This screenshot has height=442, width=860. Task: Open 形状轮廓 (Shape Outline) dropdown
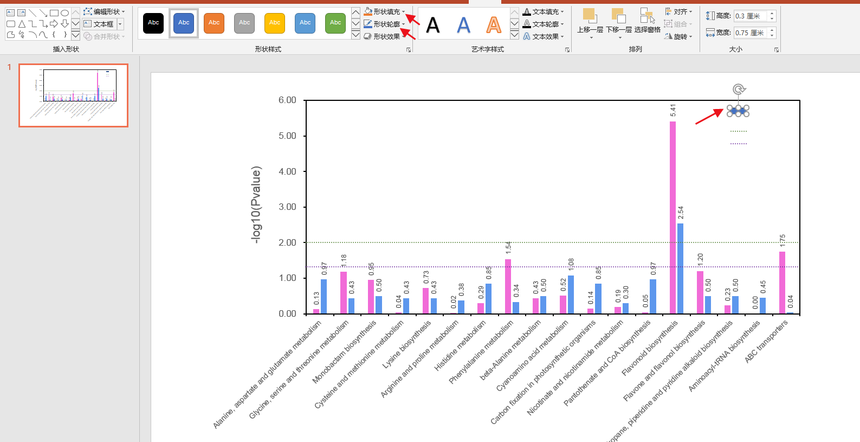pos(384,24)
